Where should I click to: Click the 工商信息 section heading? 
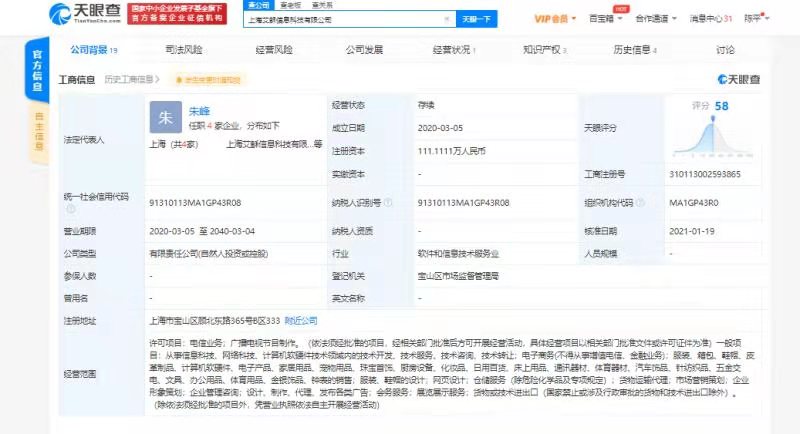click(x=77, y=80)
